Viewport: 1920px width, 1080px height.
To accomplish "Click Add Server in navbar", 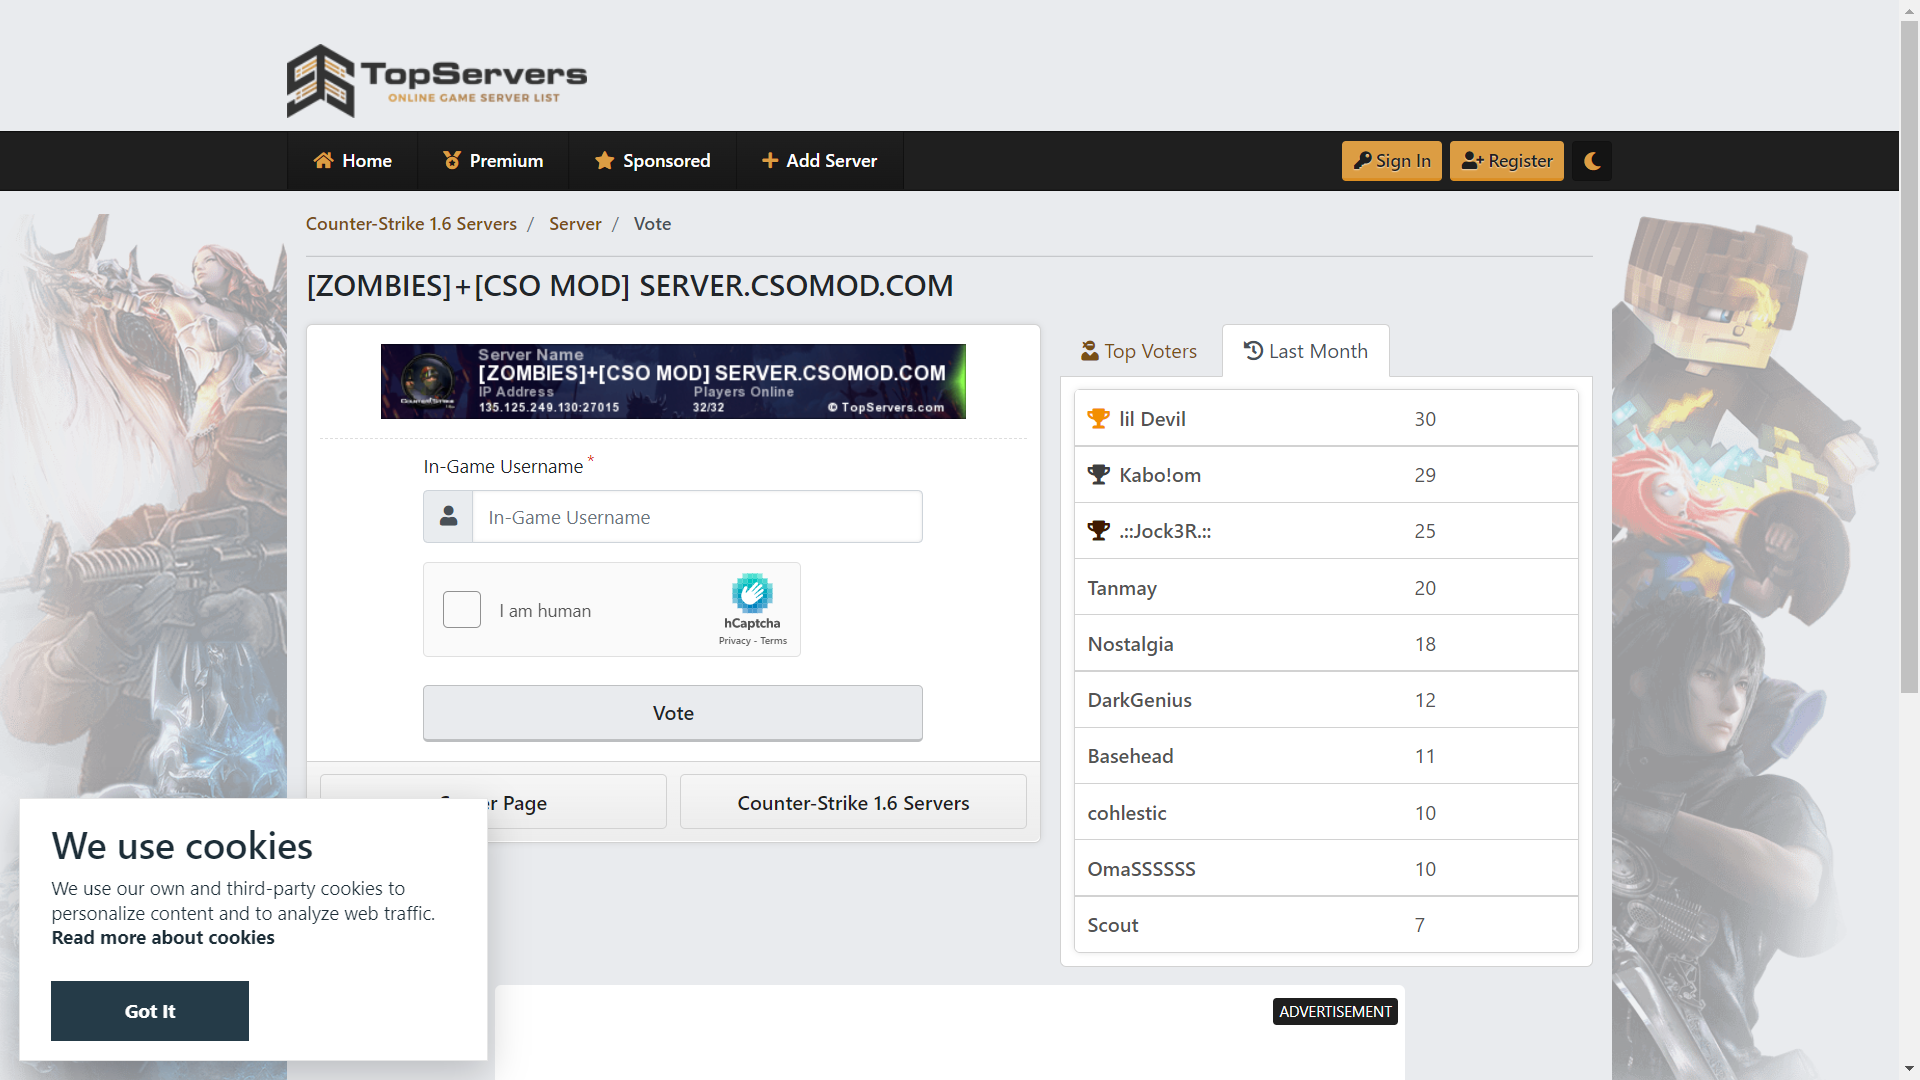I will (819, 161).
